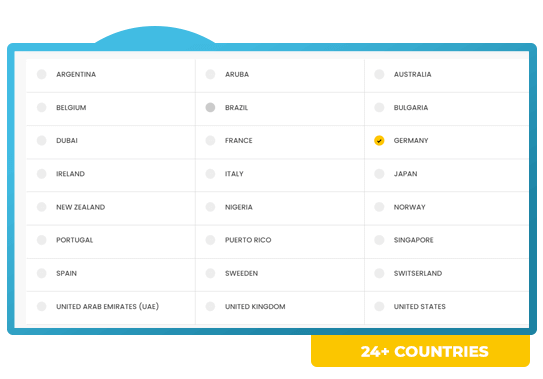The height and width of the screenshot is (379, 543).
Task: Click the United Kingdom label
Action: click(255, 306)
